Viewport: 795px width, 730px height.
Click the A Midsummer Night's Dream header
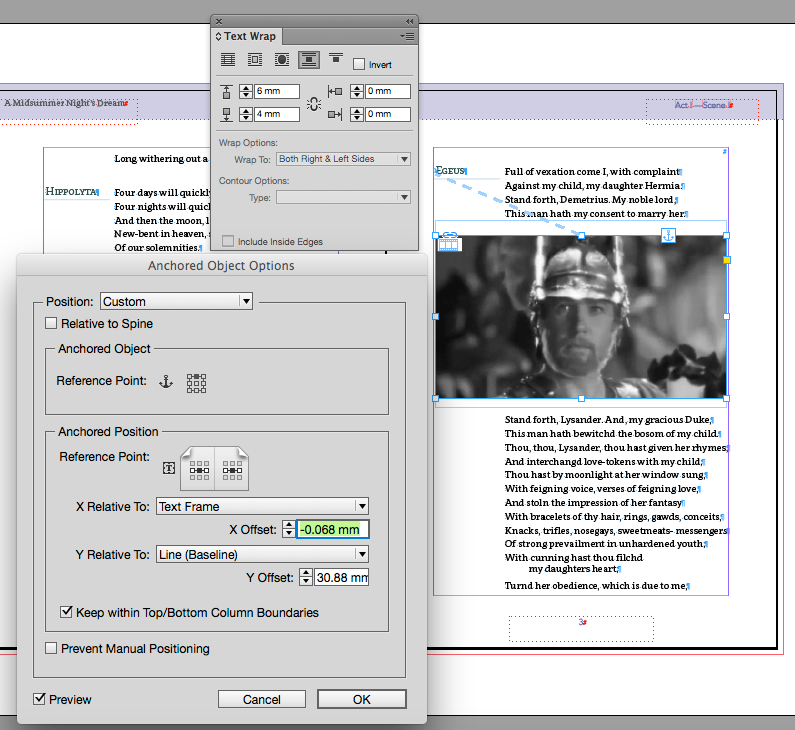coord(65,103)
